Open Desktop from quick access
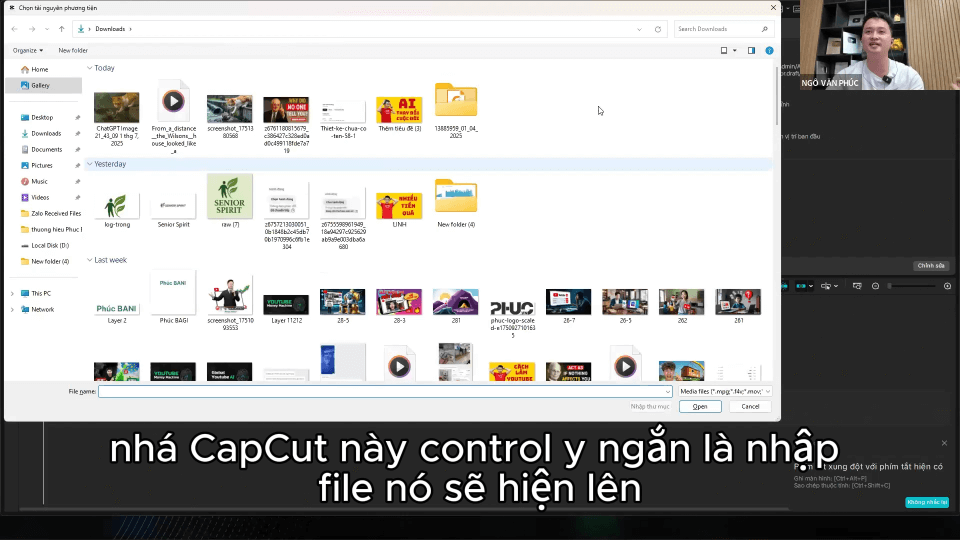Image resolution: width=960 pixels, height=540 pixels. [43, 117]
